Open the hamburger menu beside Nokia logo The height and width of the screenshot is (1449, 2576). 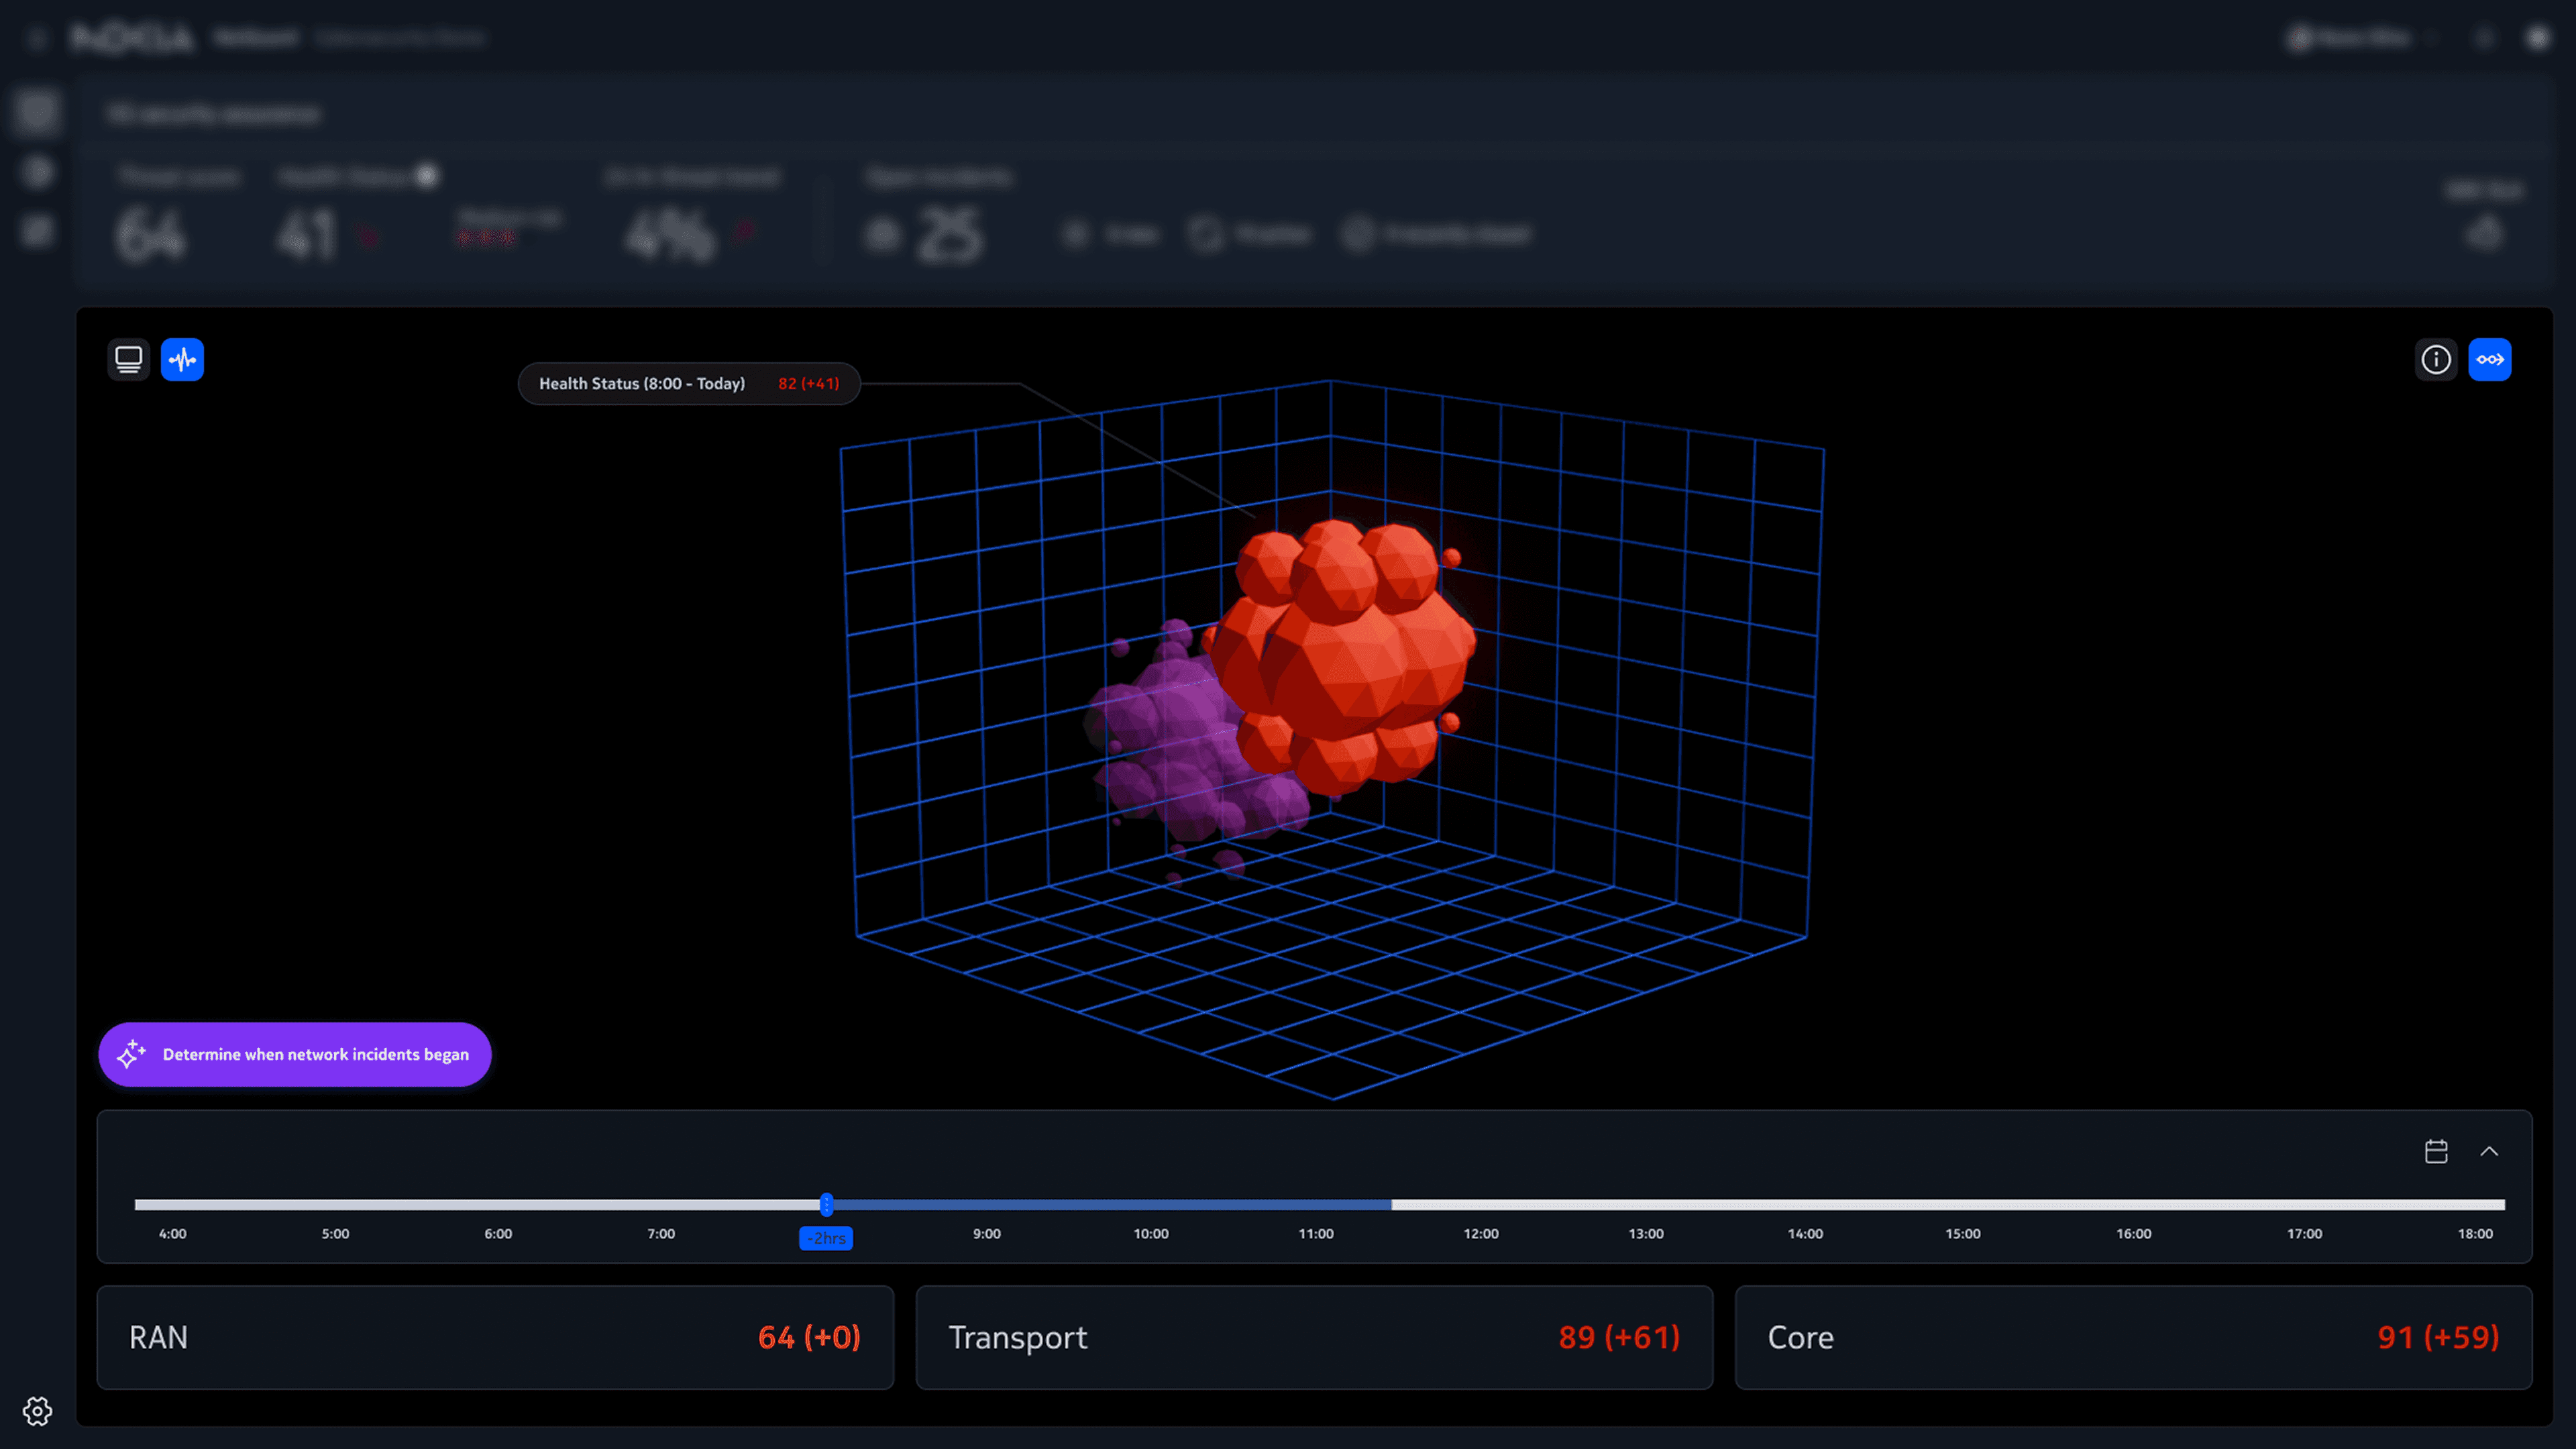point(37,38)
